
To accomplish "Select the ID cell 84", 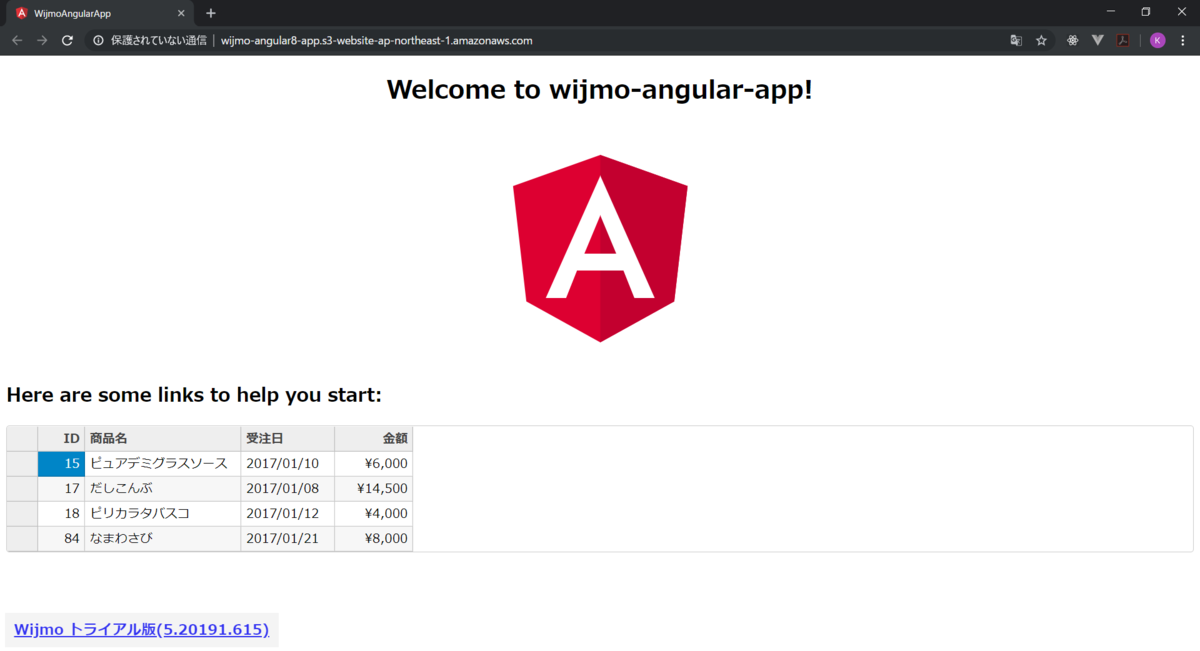I will coord(61,538).
